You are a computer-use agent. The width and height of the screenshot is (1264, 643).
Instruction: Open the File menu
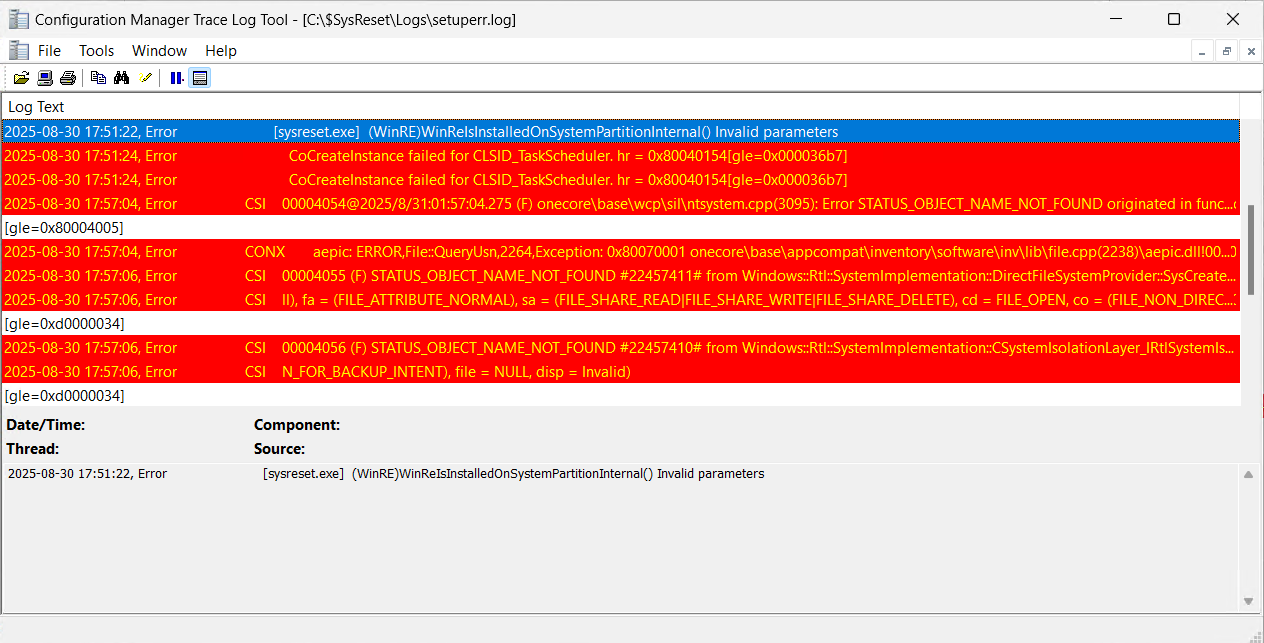[x=49, y=51]
